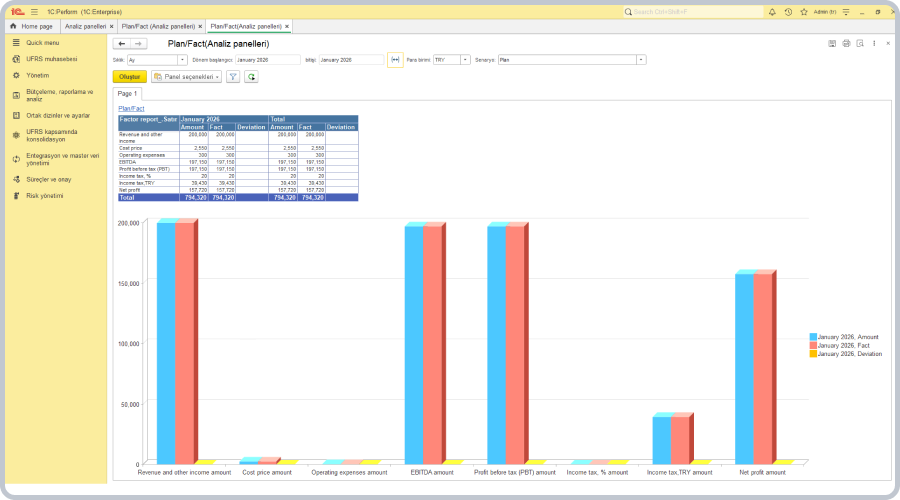Open the Plan/Fact link above the table
The width and height of the screenshot is (900, 500).
(x=131, y=108)
